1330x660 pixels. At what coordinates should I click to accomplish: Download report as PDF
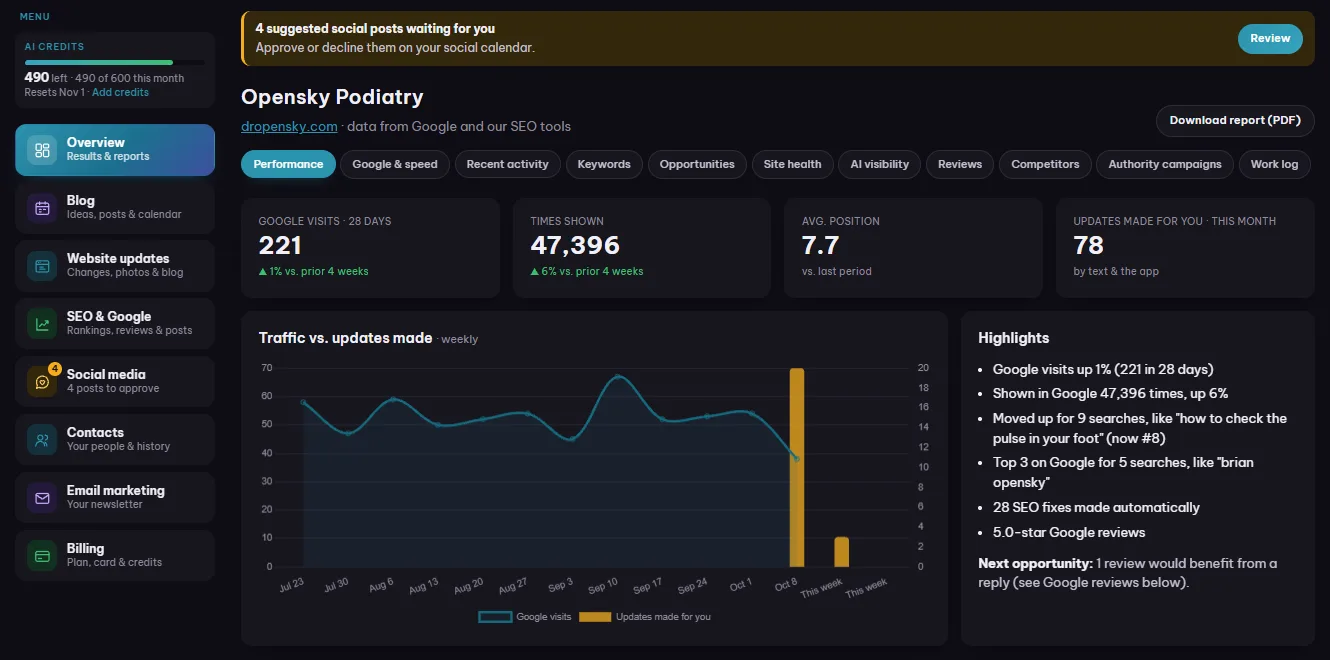1235,120
